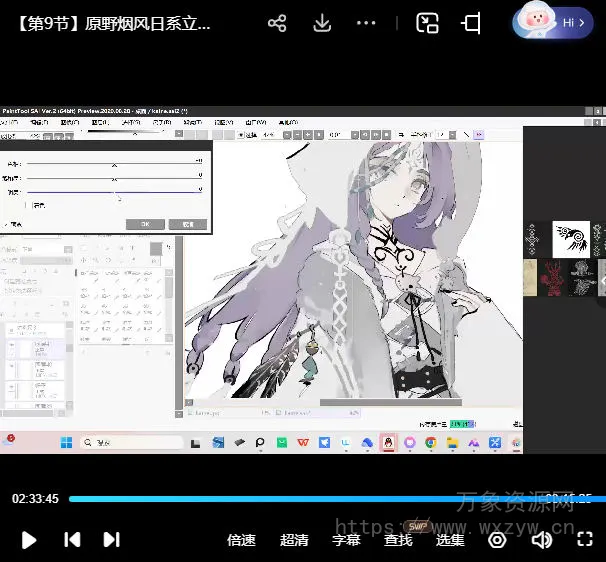Open the three-dot more options menu

367,24
